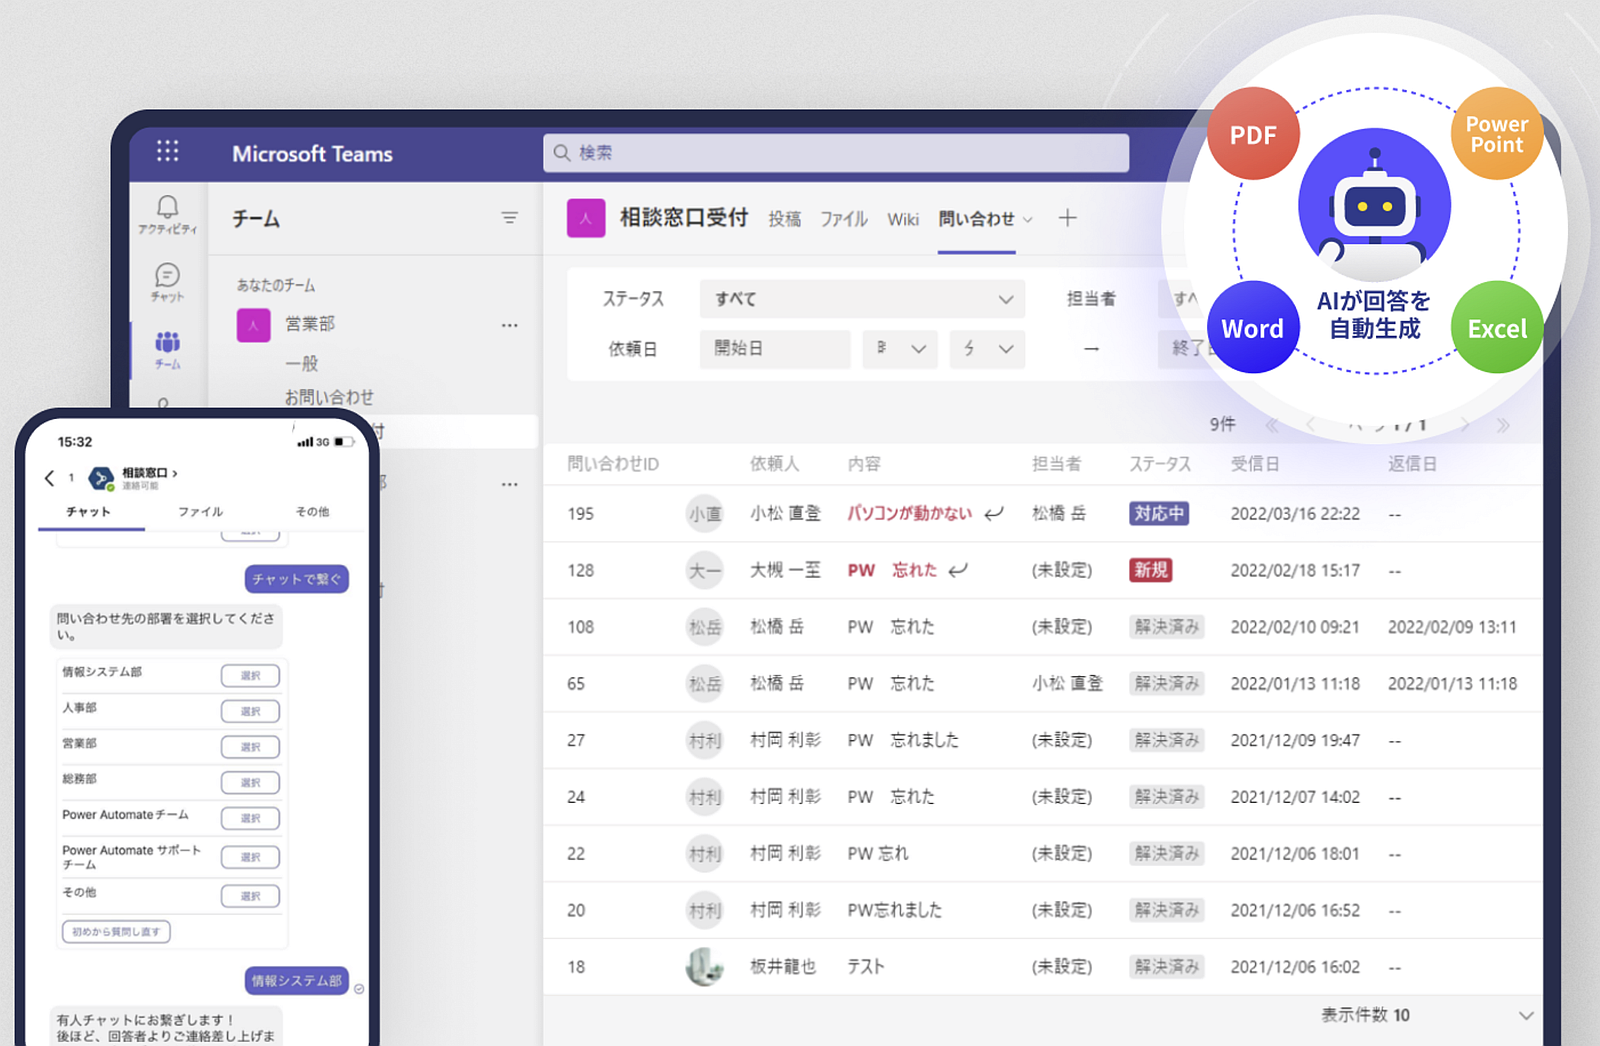Select the Teams (チーム) sidebar icon

point(167,350)
